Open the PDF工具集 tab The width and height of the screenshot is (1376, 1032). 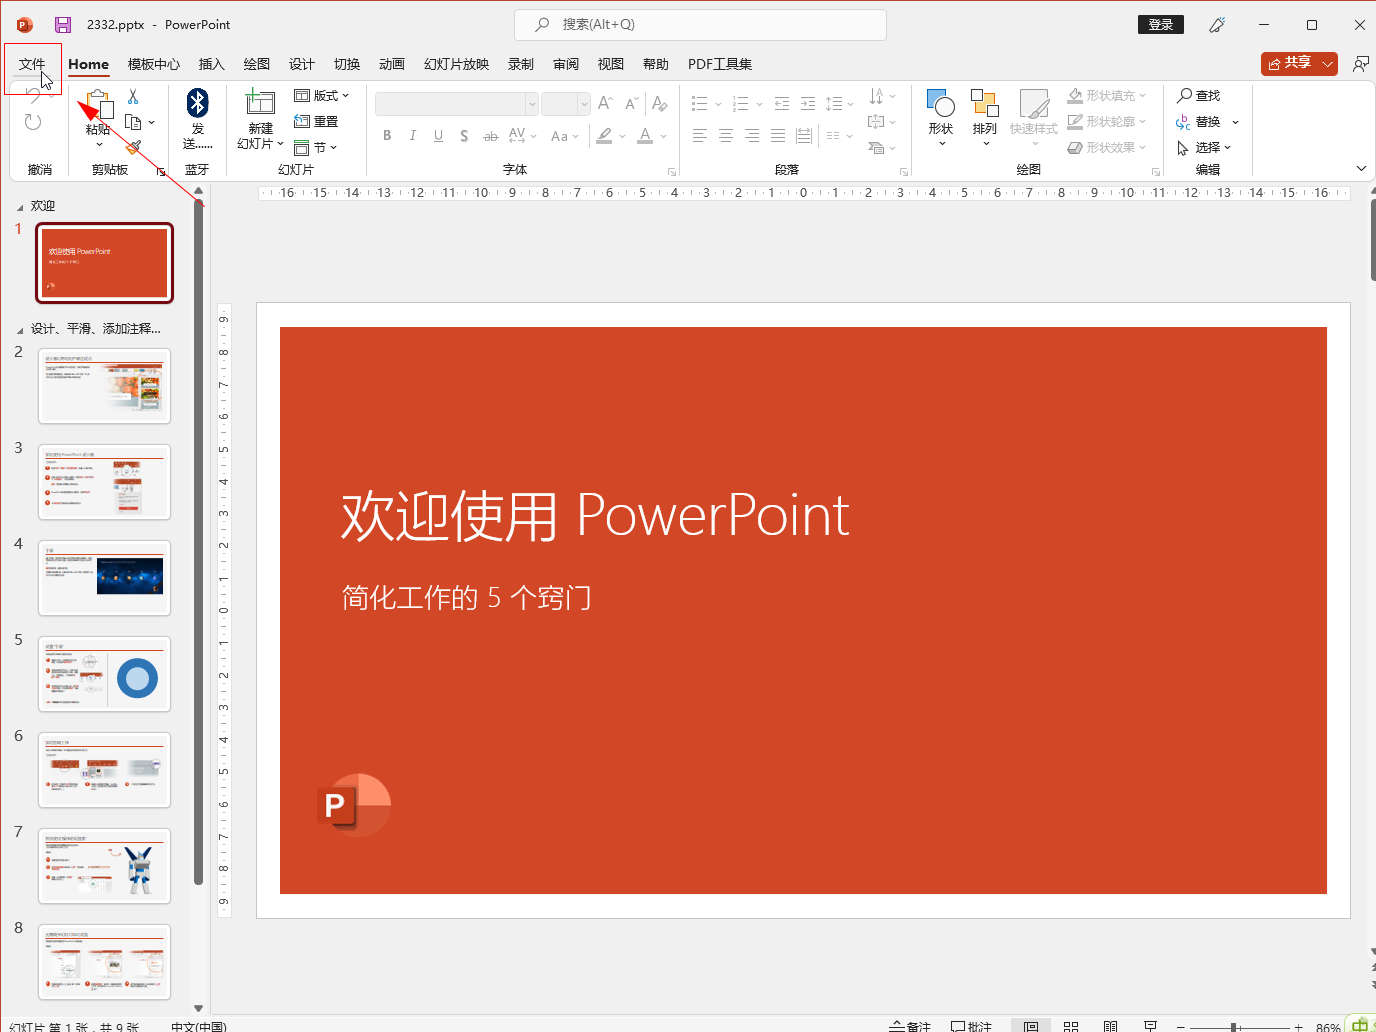point(719,64)
